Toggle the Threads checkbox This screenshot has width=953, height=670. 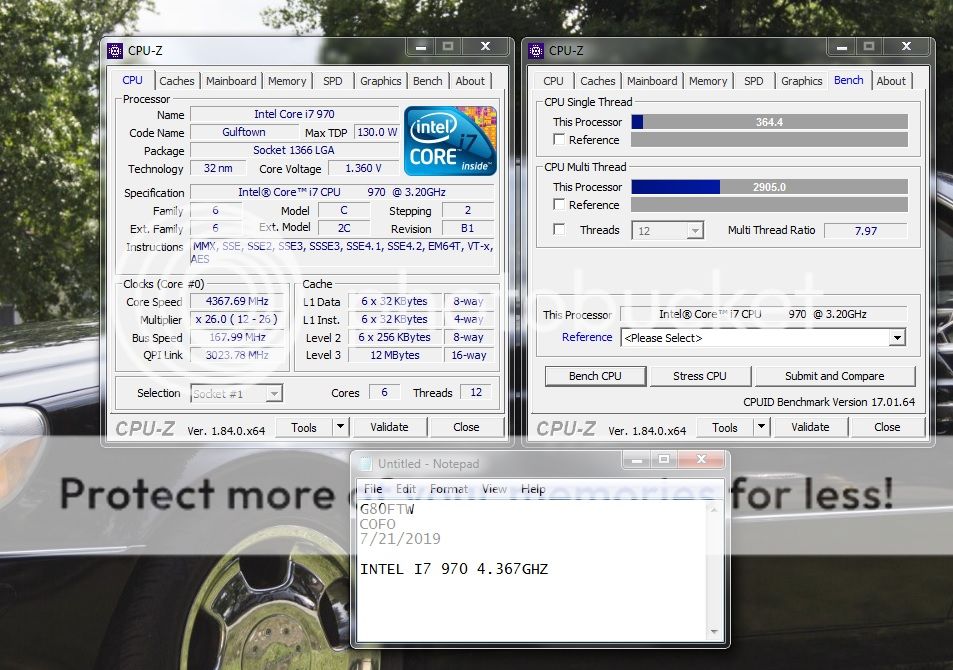(559, 230)
